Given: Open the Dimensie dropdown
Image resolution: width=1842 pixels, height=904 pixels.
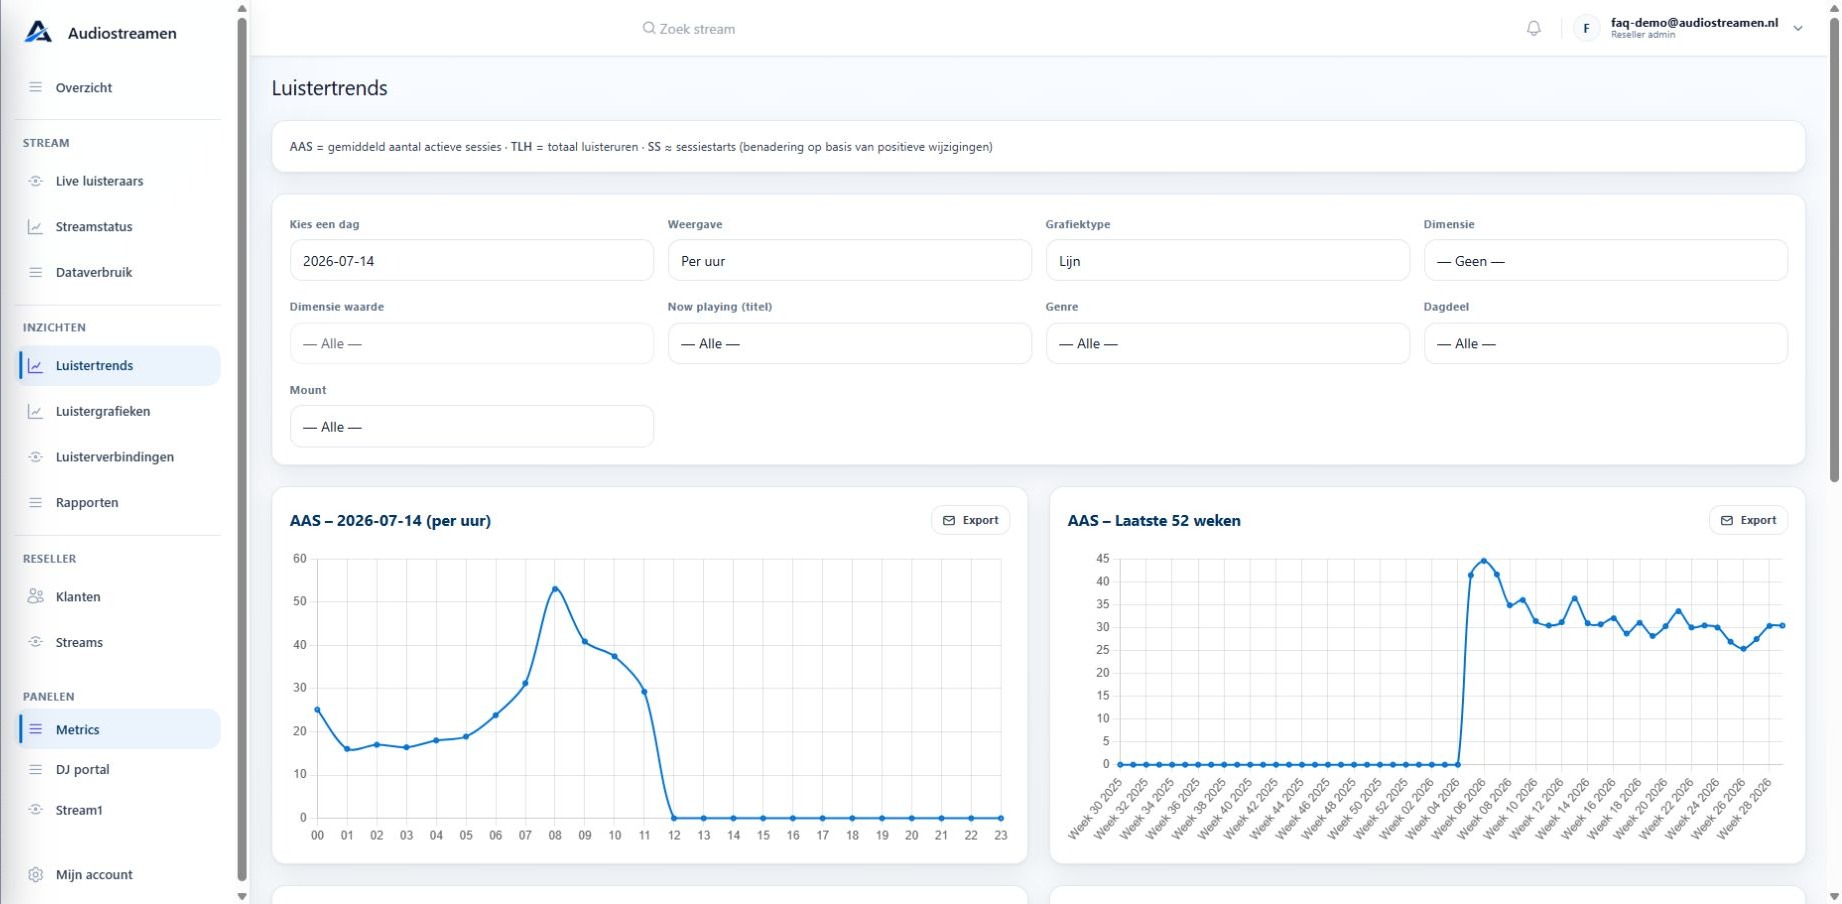Looking at the screenshot, I should pyautogui.click(x=1605, y=260).
